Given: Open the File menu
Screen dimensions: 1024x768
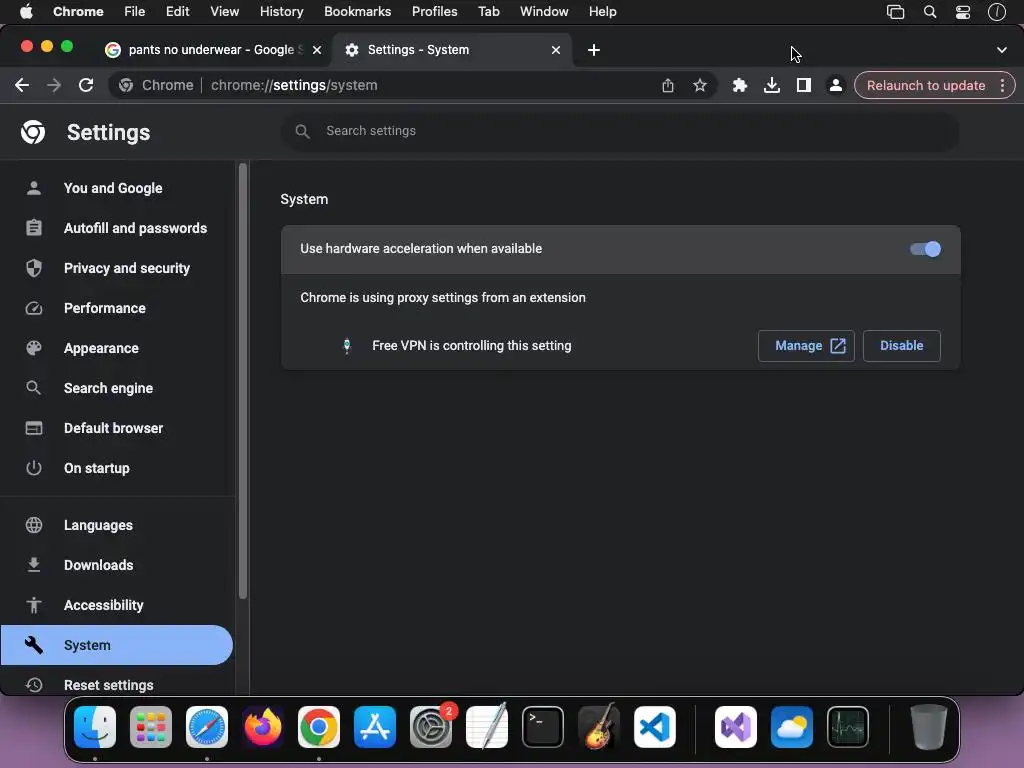Looking at the screenshot, I should coord(135,12).
